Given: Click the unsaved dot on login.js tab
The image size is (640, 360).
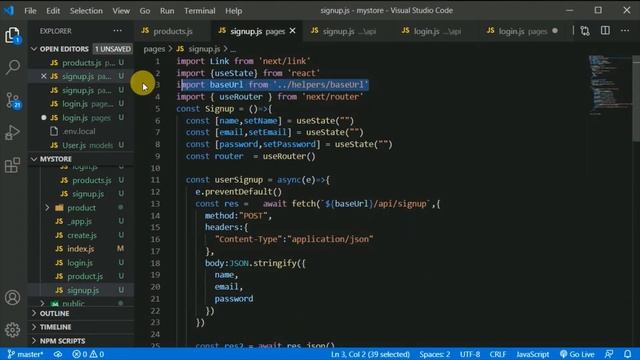Looking at the screenshot, I should 555,31.
